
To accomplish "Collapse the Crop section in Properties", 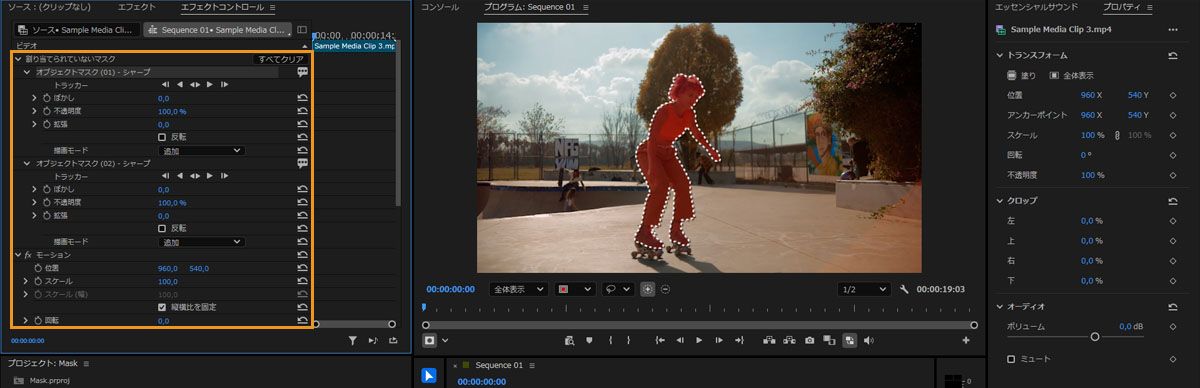I will click(999, 200).
